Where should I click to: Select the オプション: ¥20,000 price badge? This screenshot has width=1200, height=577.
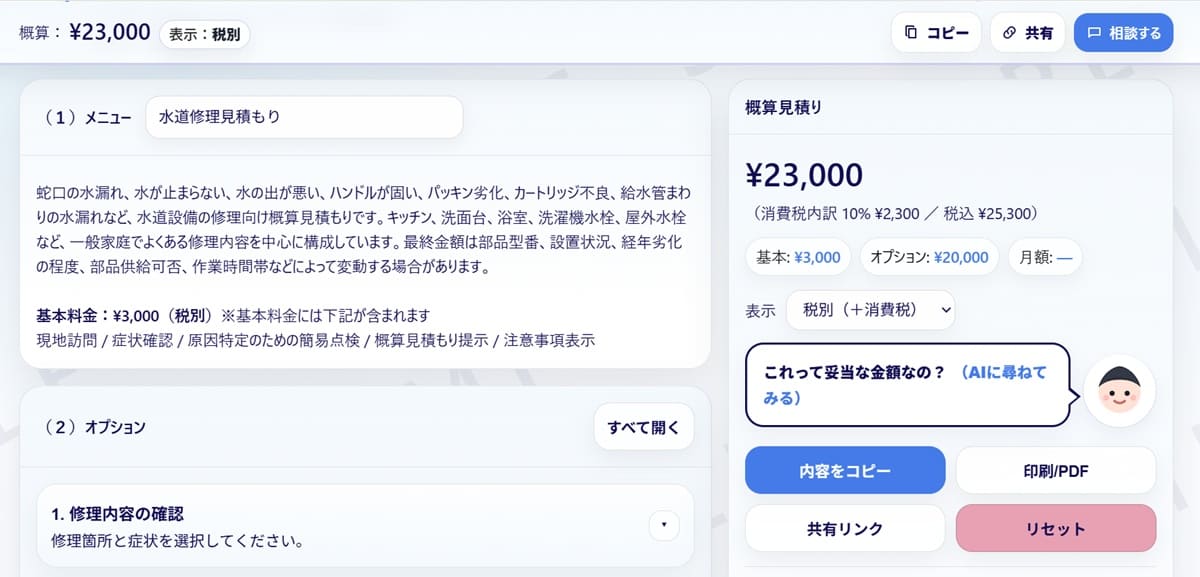(x=928, y=257)
